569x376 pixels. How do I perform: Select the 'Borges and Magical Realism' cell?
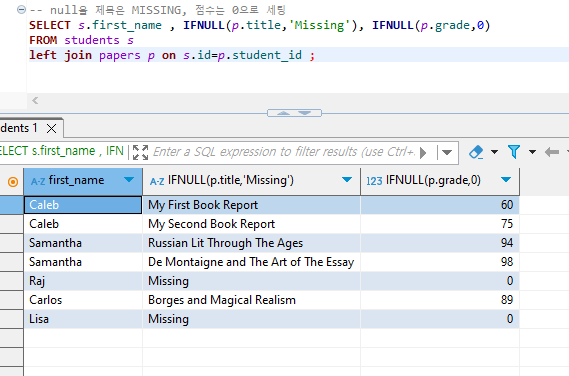251,300
